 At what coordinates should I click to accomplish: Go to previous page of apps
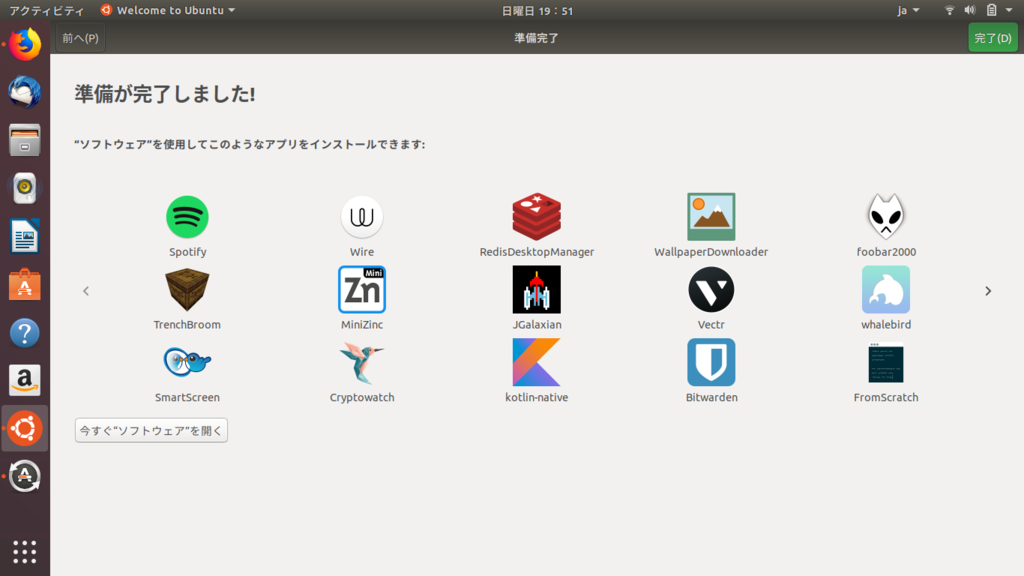coord(86,291)
